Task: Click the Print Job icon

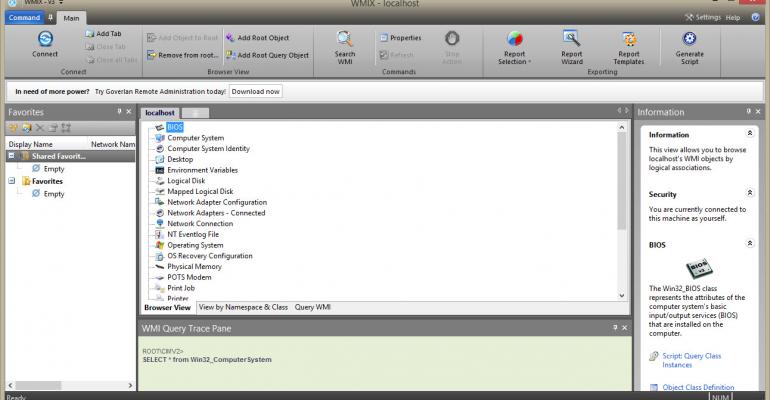Action: (x=160, y=288)
